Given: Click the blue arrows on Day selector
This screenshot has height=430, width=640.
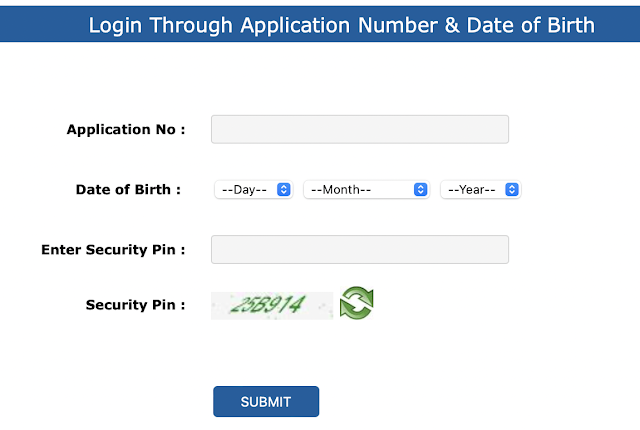Looking at the screenshot, I should coord(283,189).
